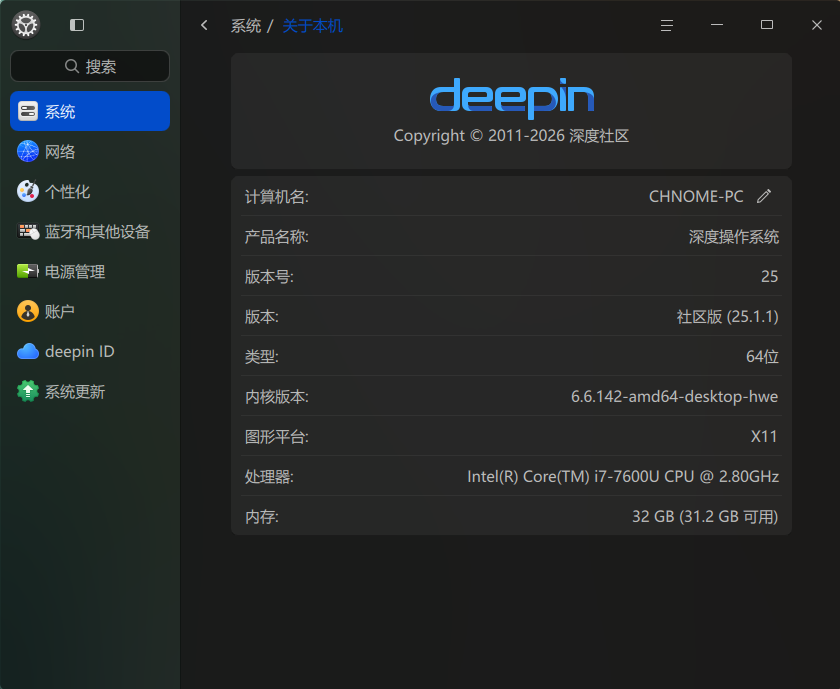
Task: Toggle the sidebar collapse icon
Action: [x=77, y=25]
